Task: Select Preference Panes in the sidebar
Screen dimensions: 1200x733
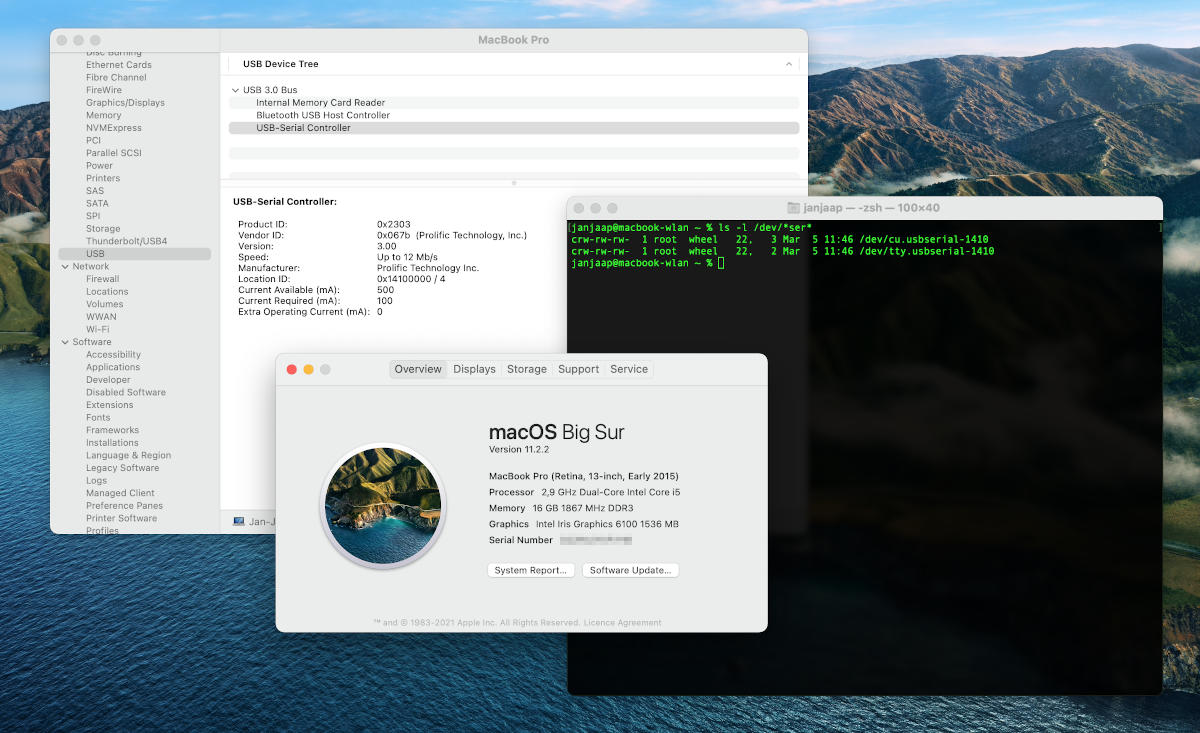Action: point(124,506)
